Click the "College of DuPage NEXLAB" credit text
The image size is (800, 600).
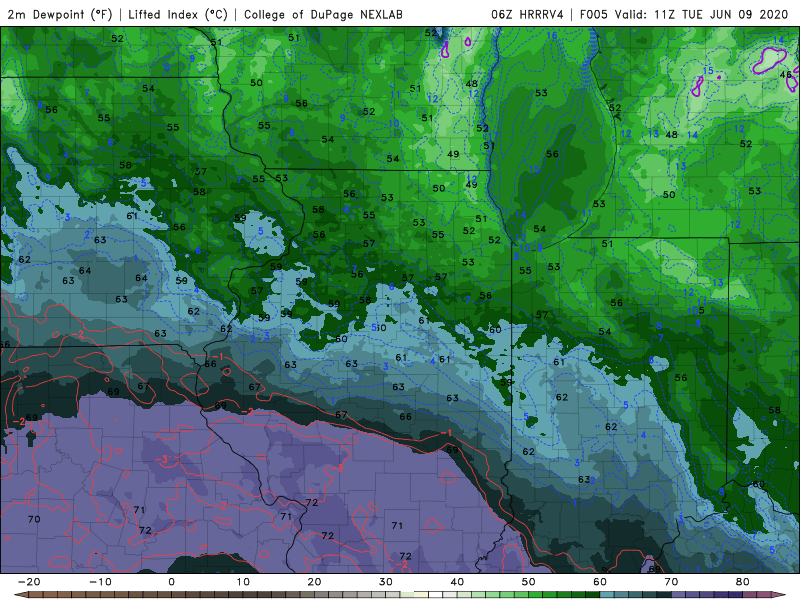point(323,14)
